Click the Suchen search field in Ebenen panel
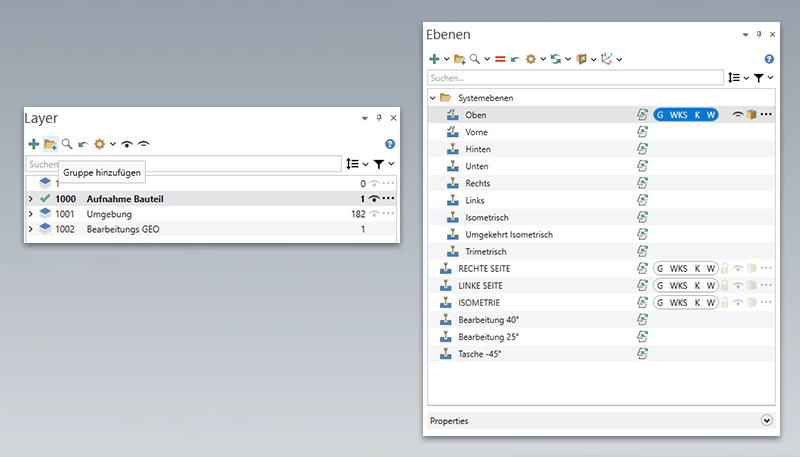The width and height of the screenshot is (800, 457). tap(575, 77)
